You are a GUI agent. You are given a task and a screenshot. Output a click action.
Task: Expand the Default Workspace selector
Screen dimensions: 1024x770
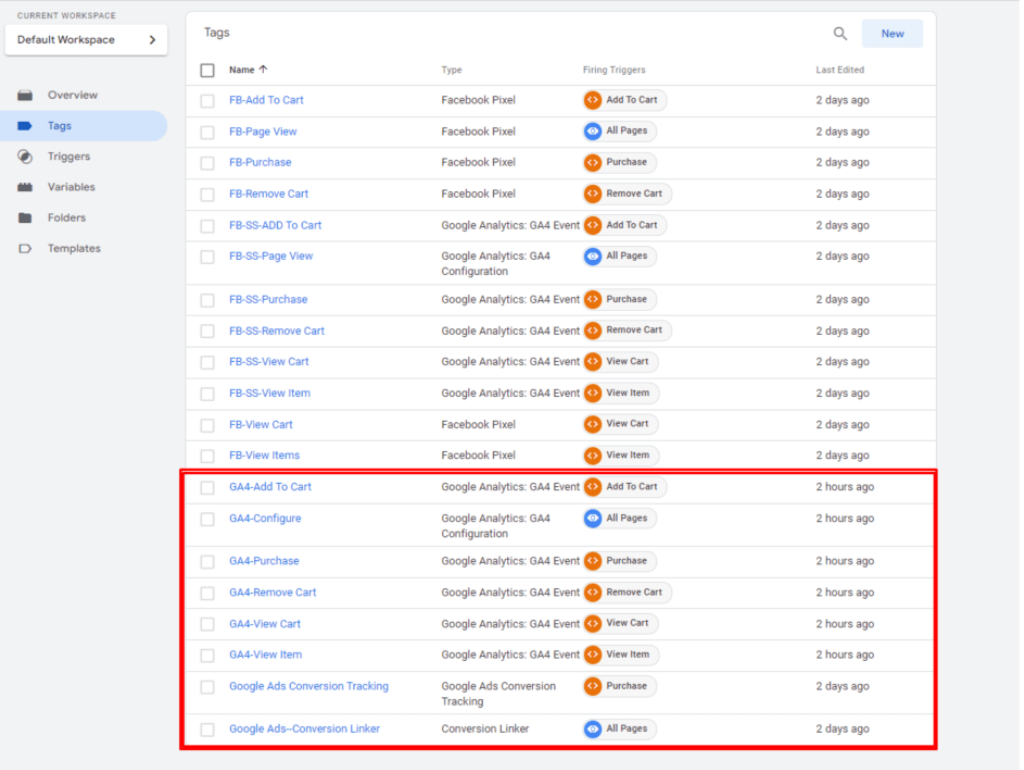coord(86,40)
